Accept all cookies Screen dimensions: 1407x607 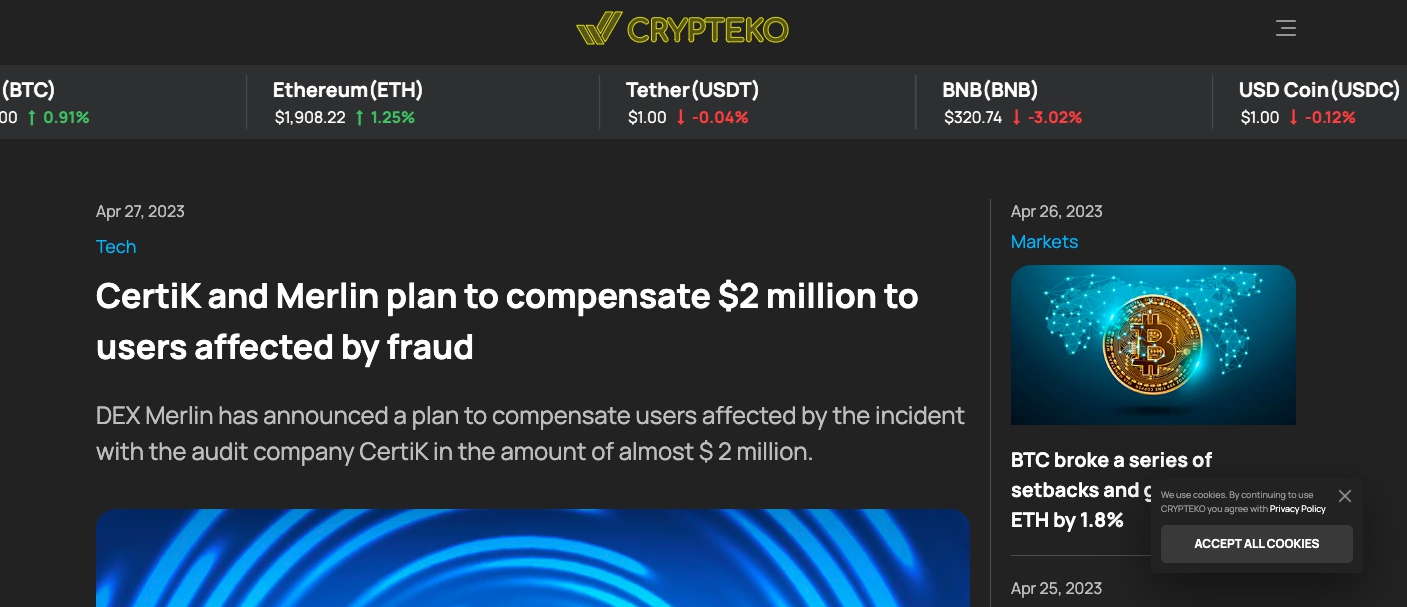[x=1256, y=544]
